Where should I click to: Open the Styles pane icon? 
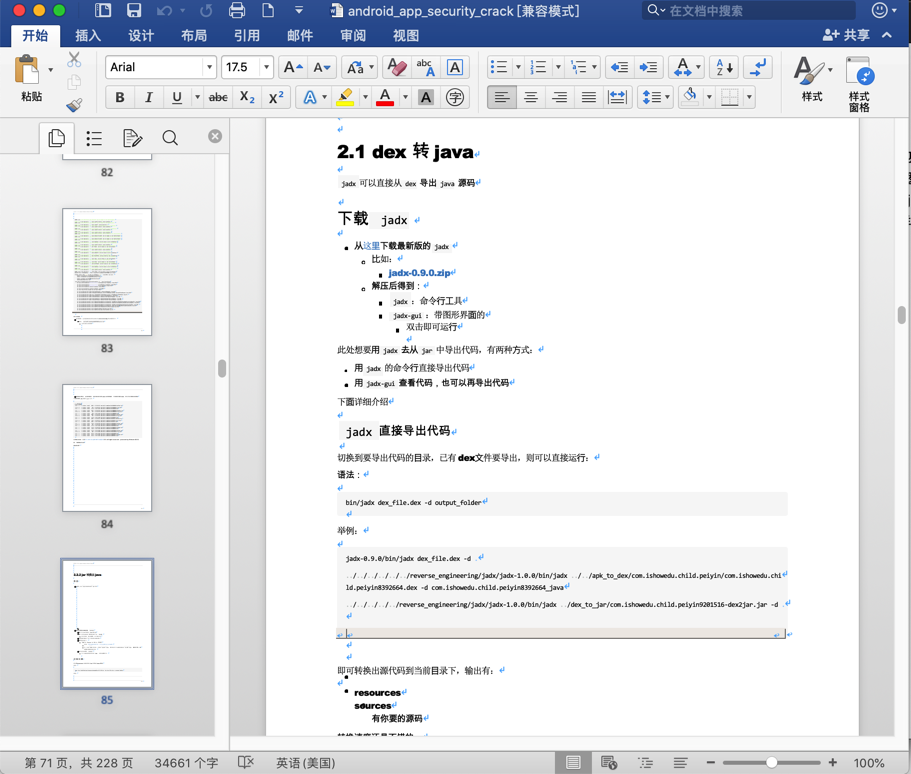[859, 83]
